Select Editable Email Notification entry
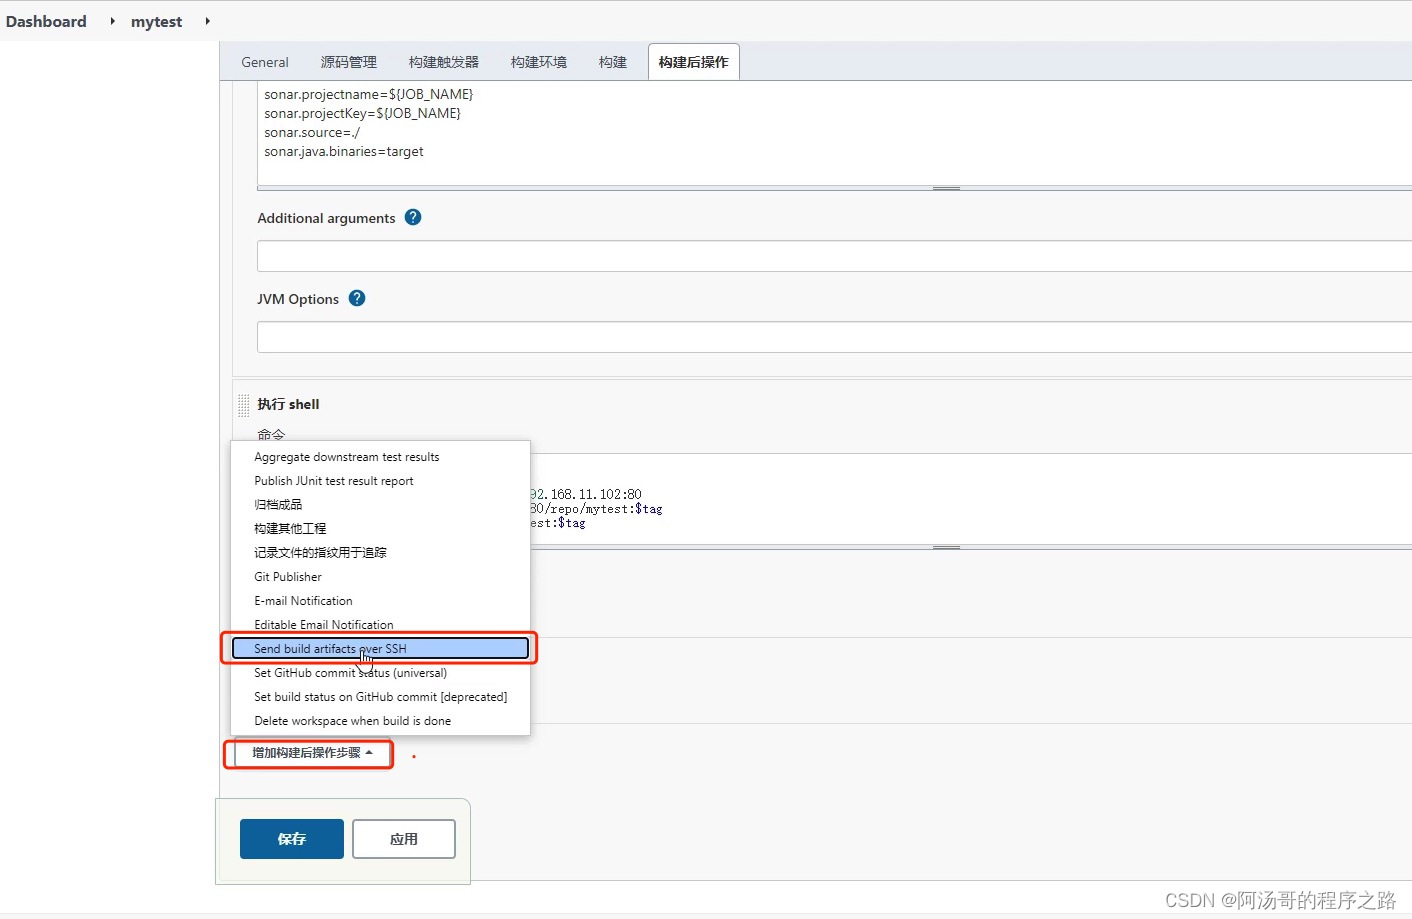Screen dimensions: 1412x919 click(x=380, y=625)
